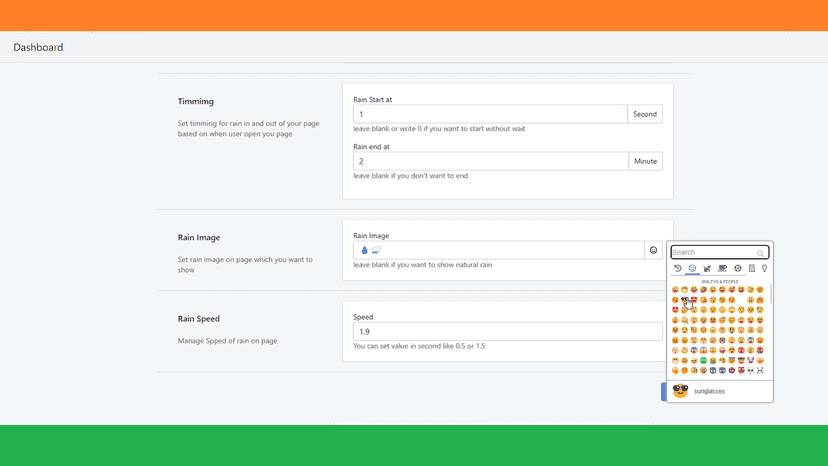This screenshot has height=466, width=828.
Task: Pick the skull and crossbones emoji
Action: click(760, 370)
